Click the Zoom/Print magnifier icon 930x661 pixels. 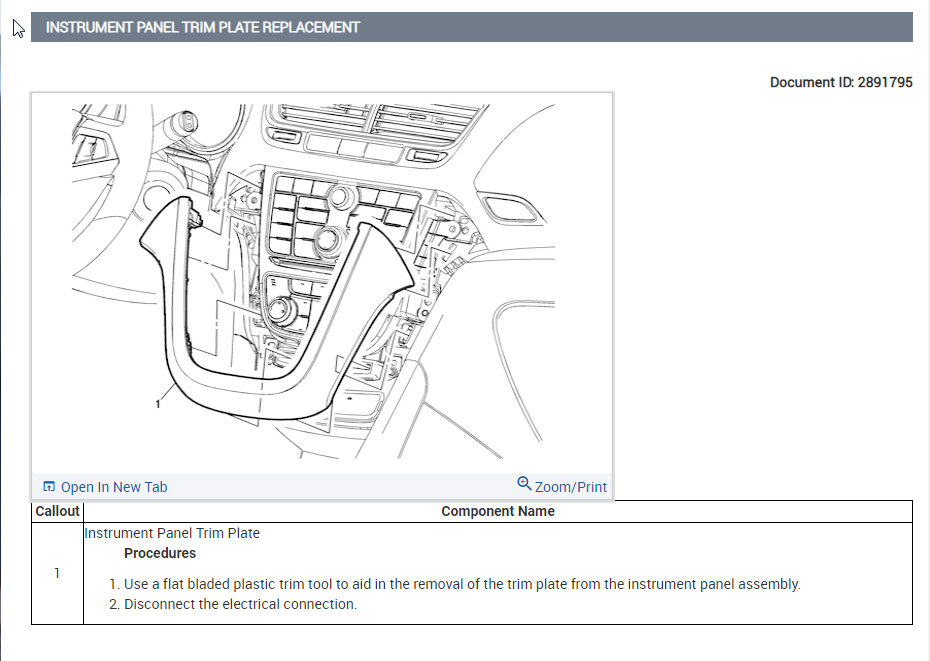(x=524, y=484)
